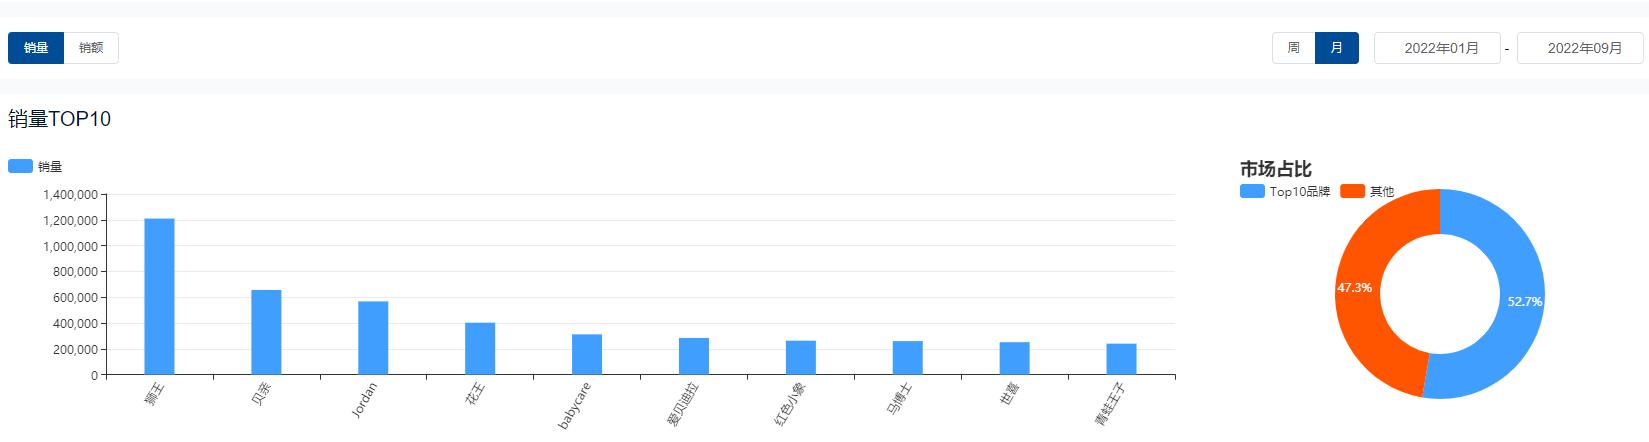Toggle the 其他 legend item
This screenshot has height=442, width=1649.
[1352, 191]
